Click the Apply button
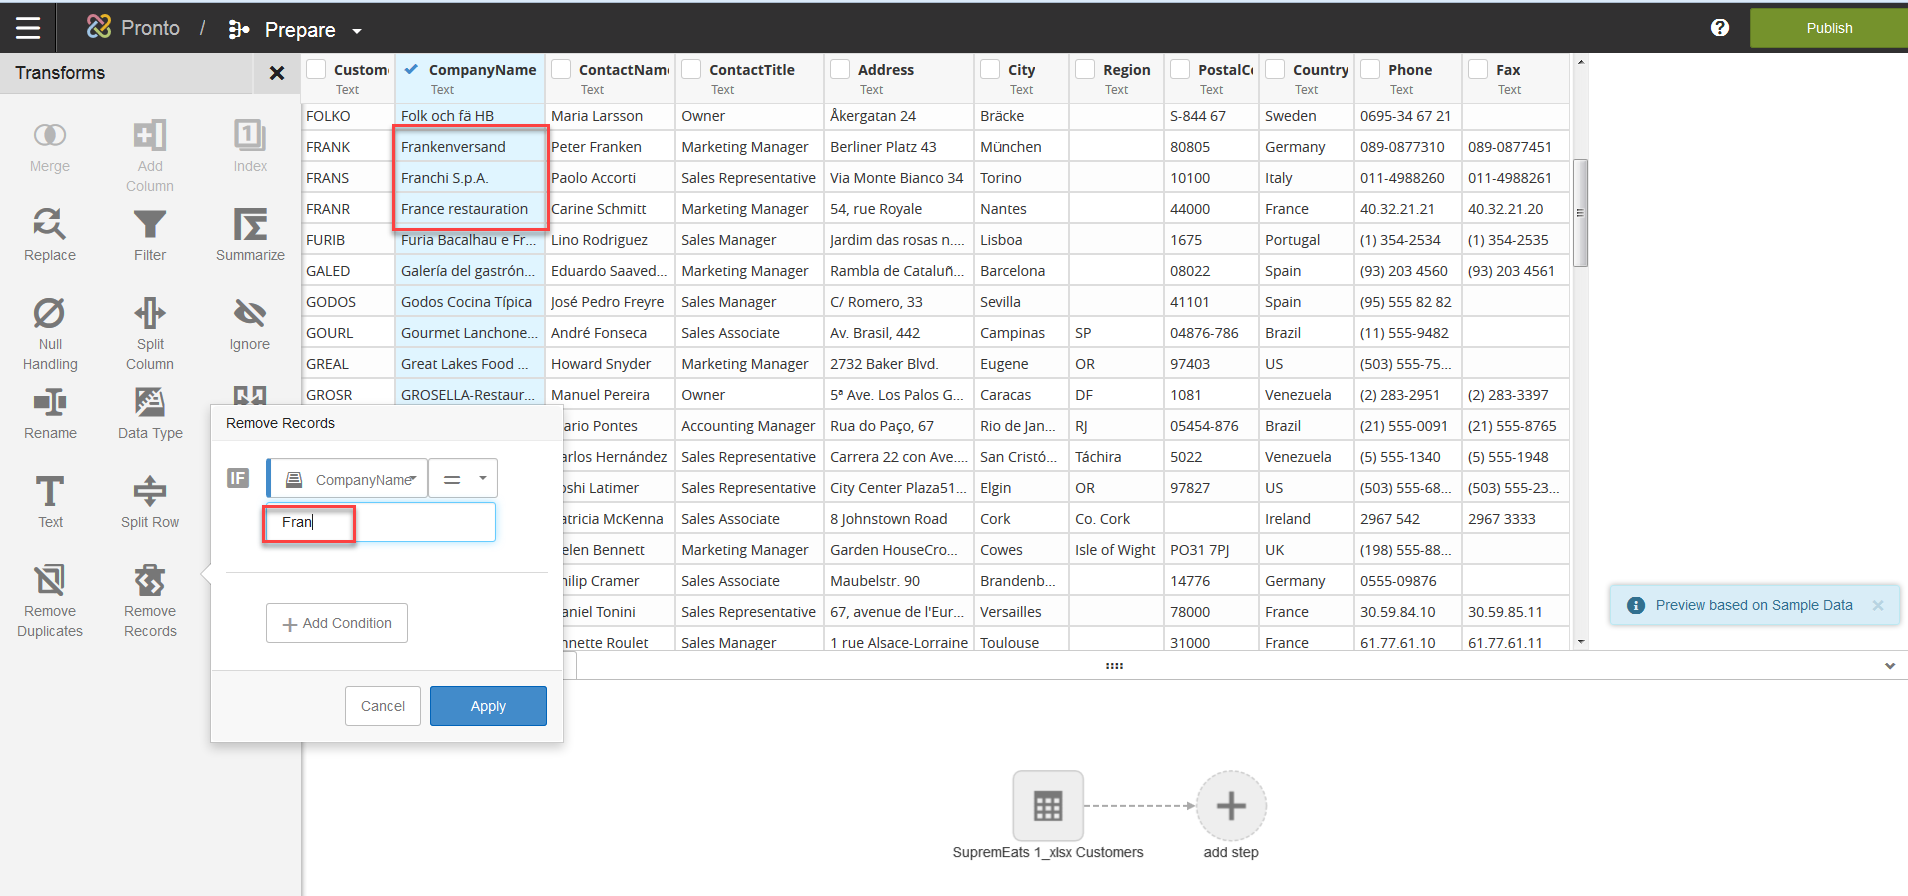1908x896 pixels. pyautogui.click(x=488, y=706)
